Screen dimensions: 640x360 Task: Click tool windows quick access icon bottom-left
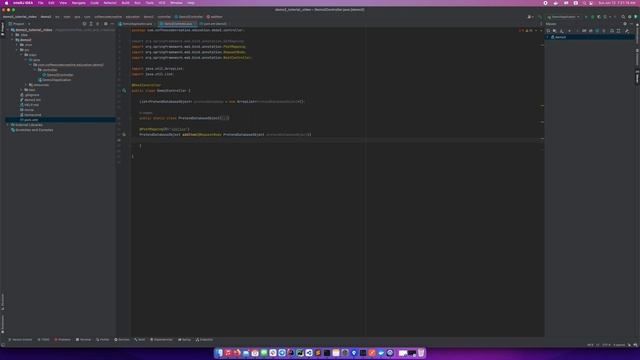coord(3,345)
